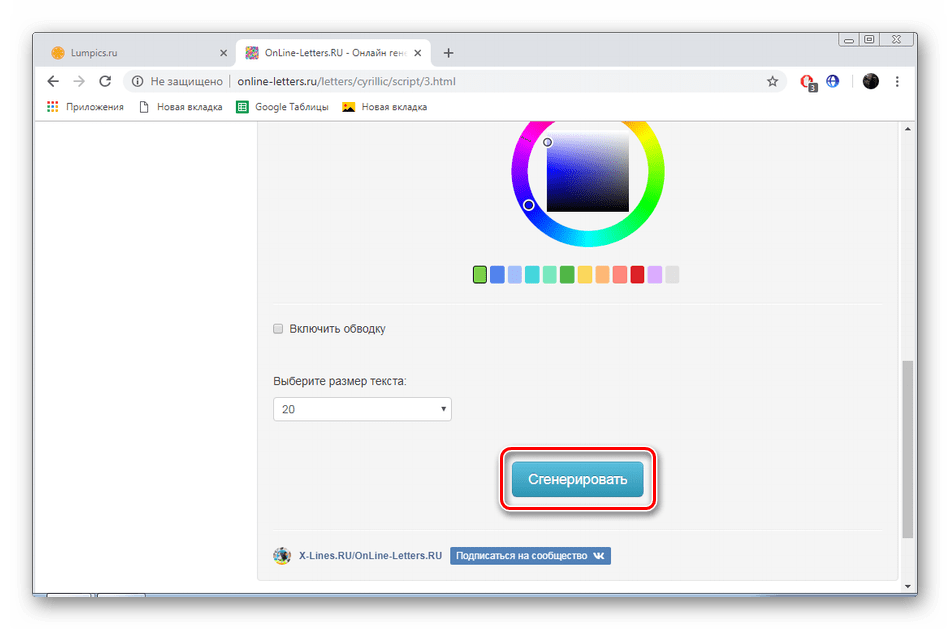Maximize the browser window
This screenshot has height=629, width=950.
(x=869, y=39)
